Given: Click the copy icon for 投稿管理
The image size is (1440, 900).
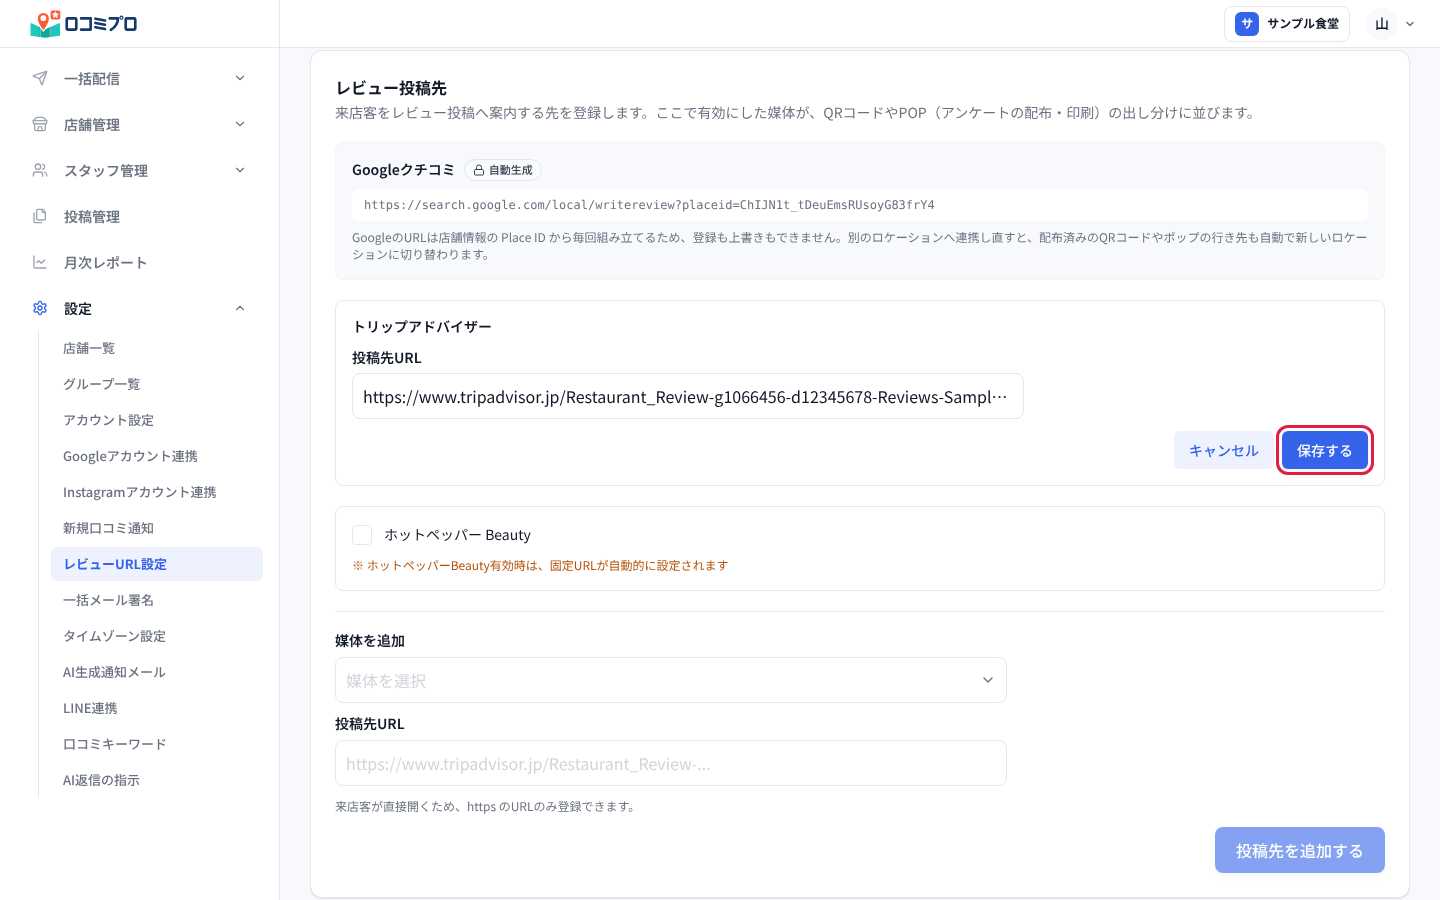Looking at the screenshot, I should tap(40, 216).
